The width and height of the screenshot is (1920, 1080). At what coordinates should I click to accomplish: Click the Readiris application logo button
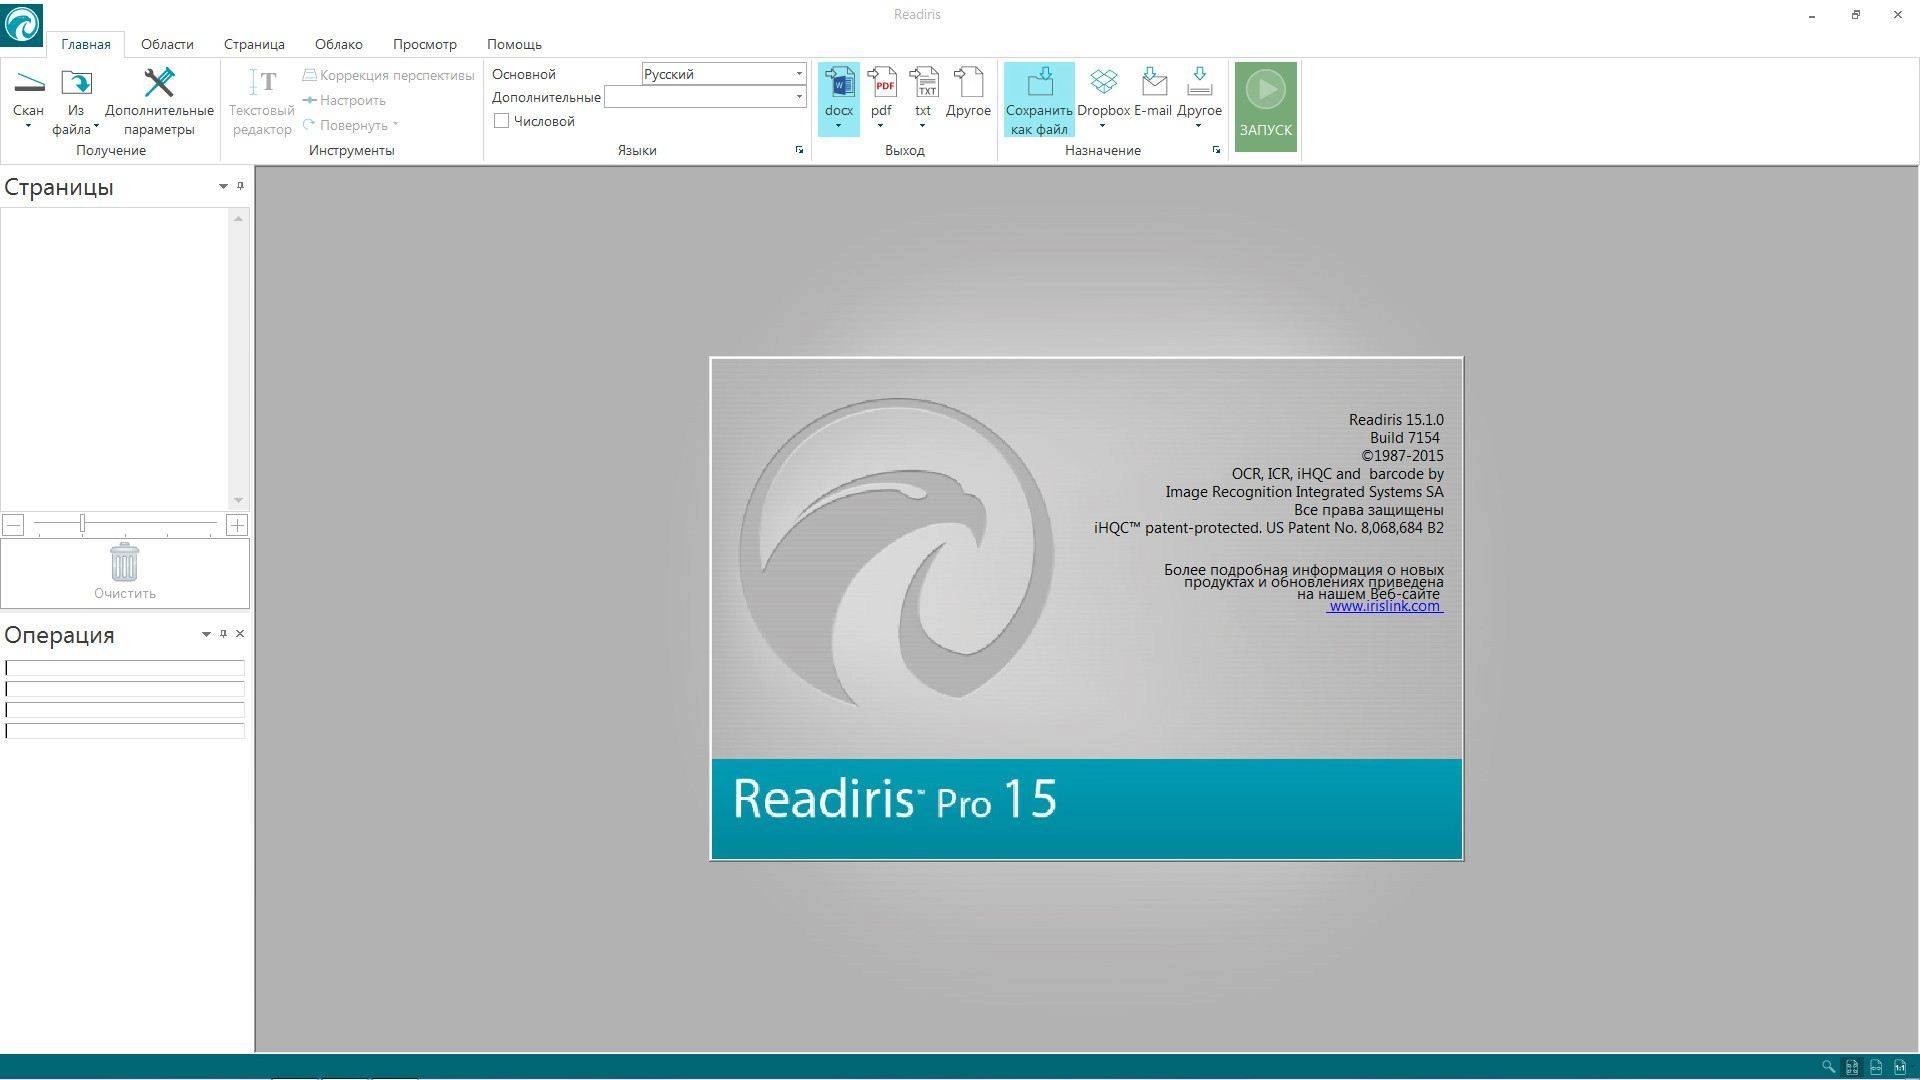tap(22, 23)
